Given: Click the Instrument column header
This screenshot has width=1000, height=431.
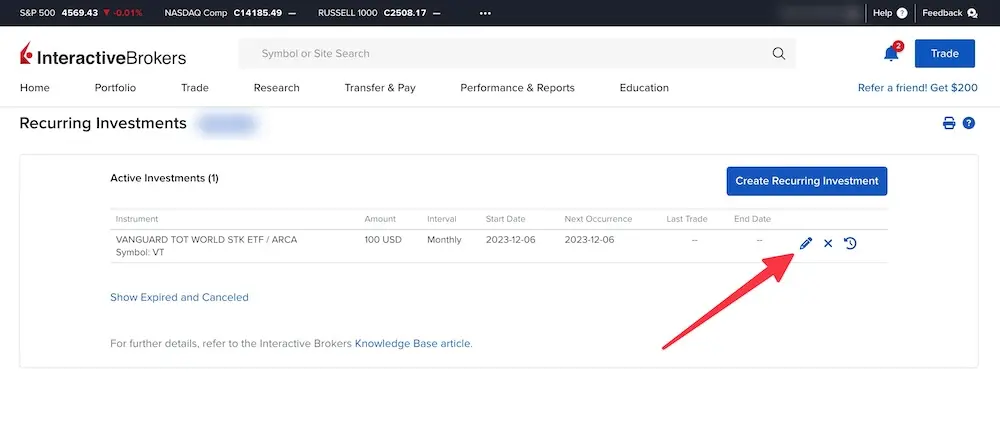Looking at the screenshot, I should tap(136, 219).
